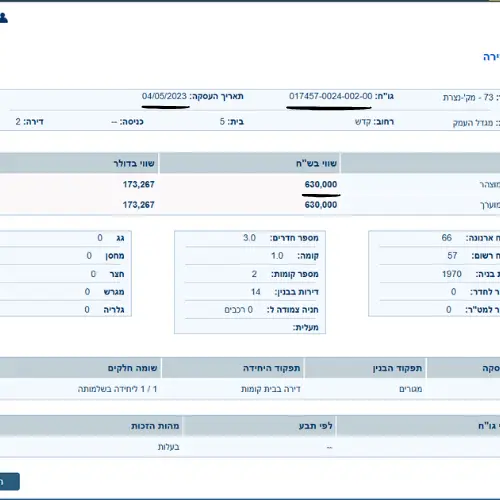Click the בעלות ownership value
Viewport: 500px width, 500px height.
pos(169,447)
